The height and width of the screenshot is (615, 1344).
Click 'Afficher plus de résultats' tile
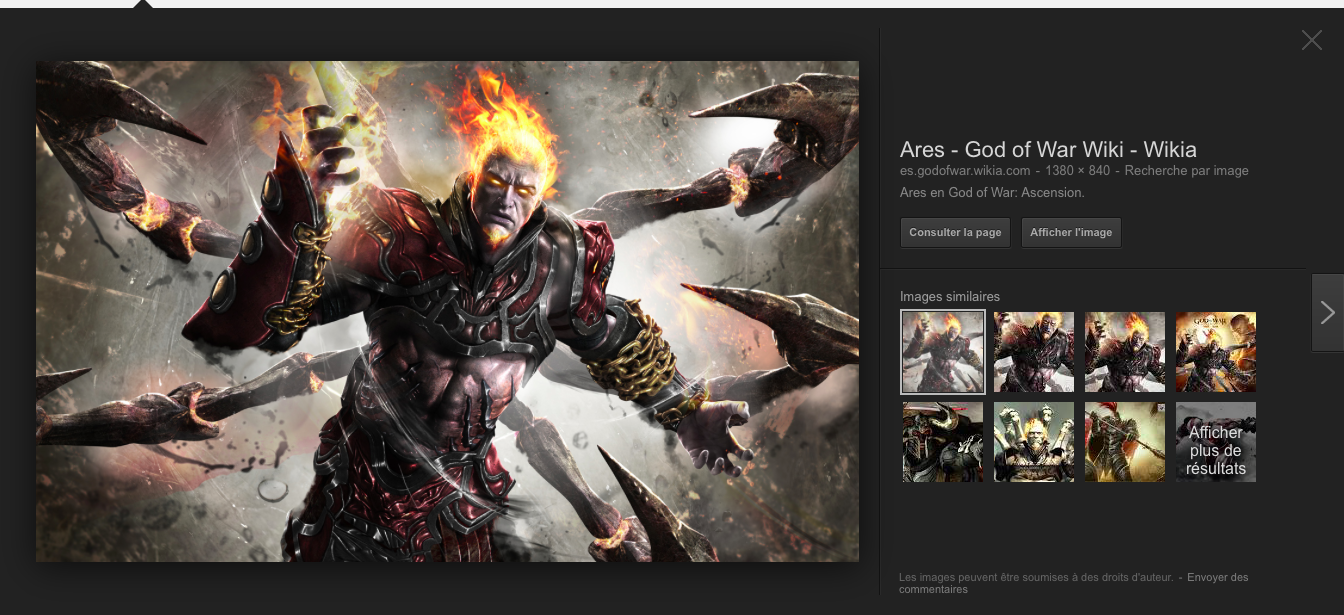[1216, 442]
